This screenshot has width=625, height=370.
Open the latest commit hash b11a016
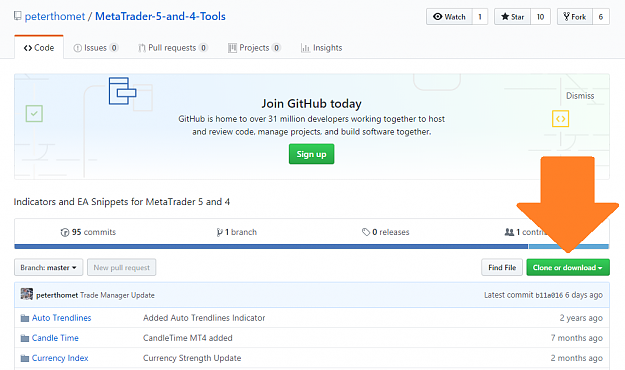coord(549,295)
